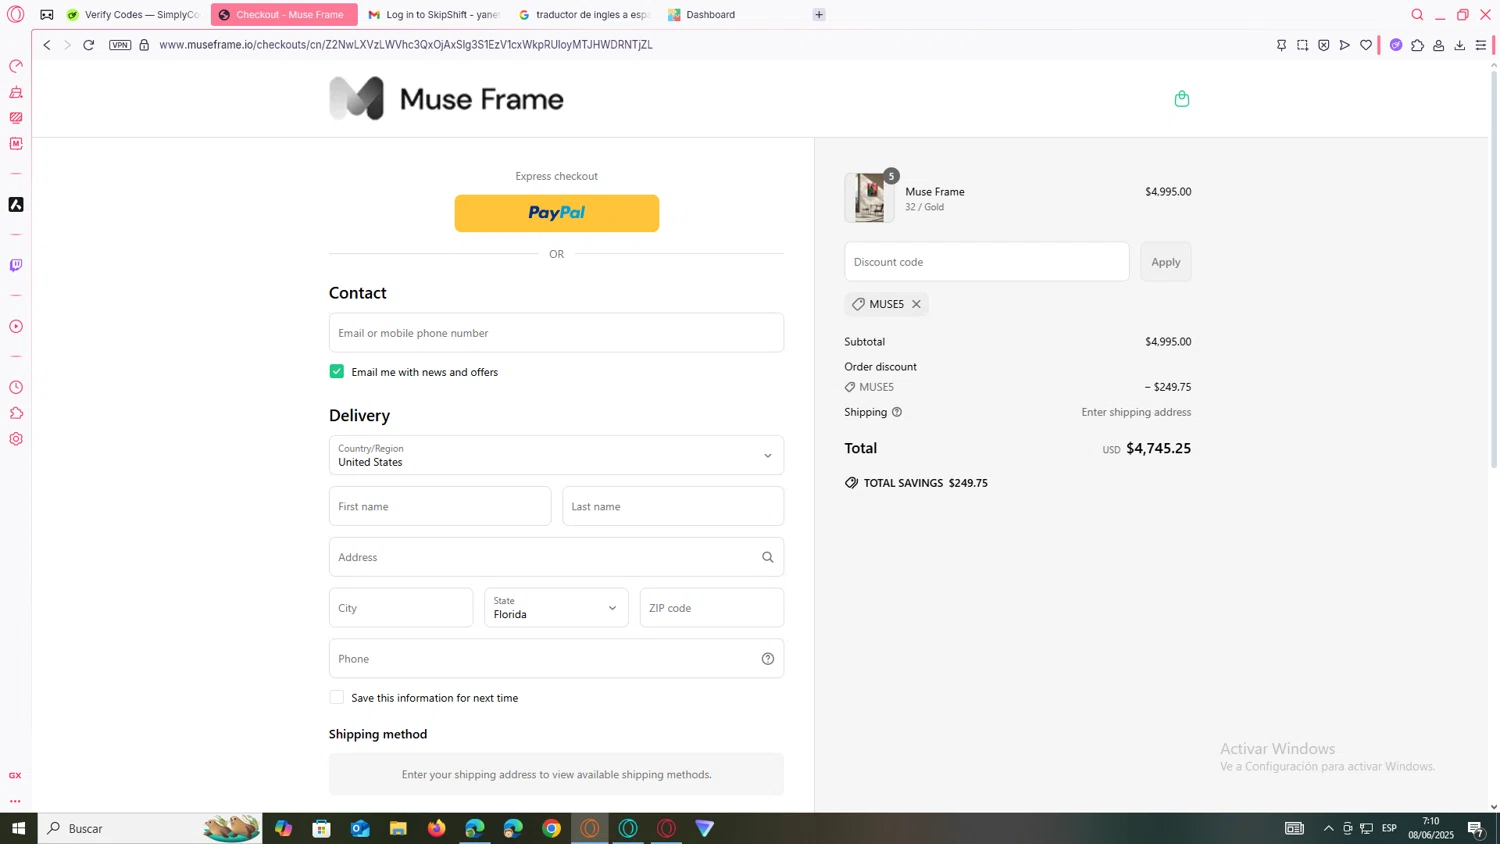Open a new tab with plus button

click(819, 15)
